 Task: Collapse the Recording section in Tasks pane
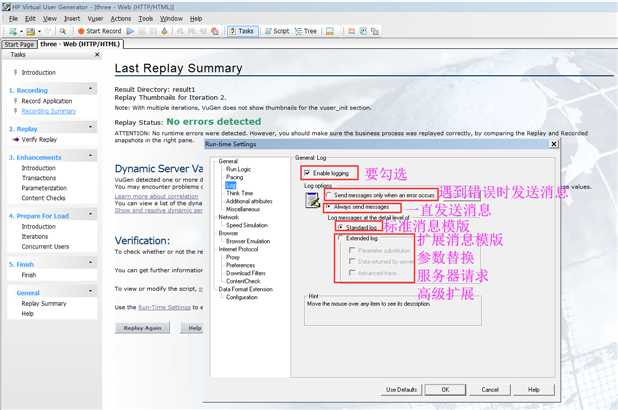coord(91,89)
